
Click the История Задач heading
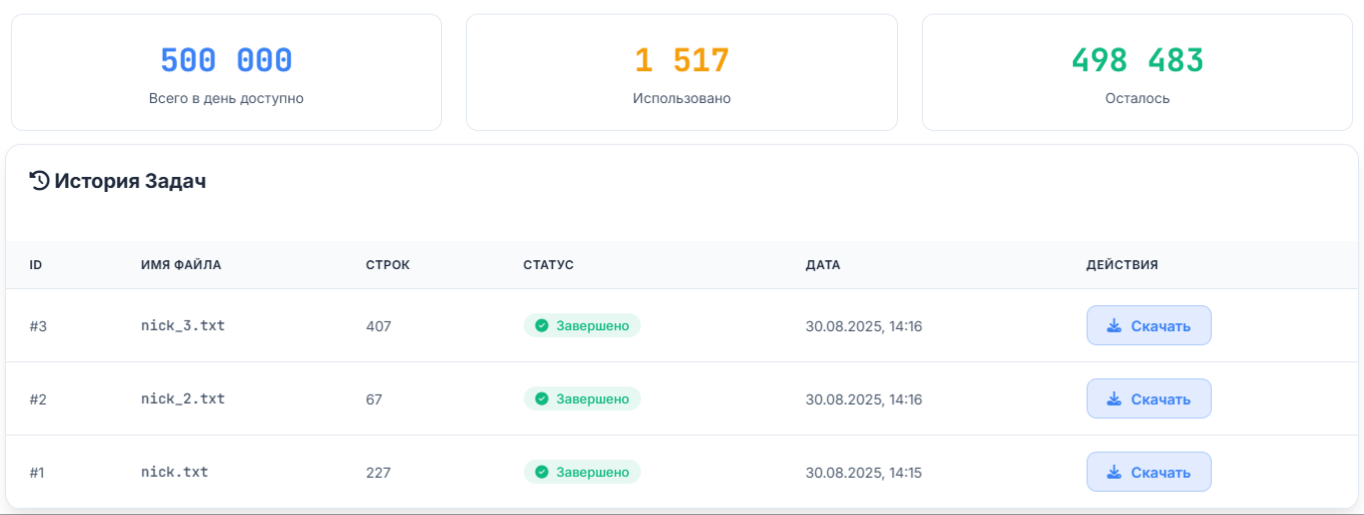tap(130, 181)
